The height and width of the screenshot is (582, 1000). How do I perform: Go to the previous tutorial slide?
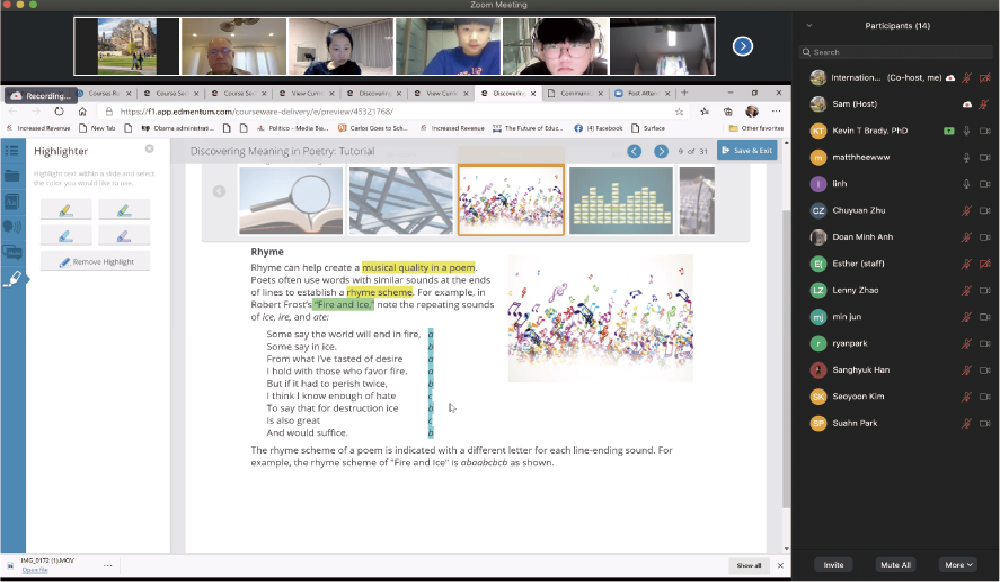pos(634,151)
